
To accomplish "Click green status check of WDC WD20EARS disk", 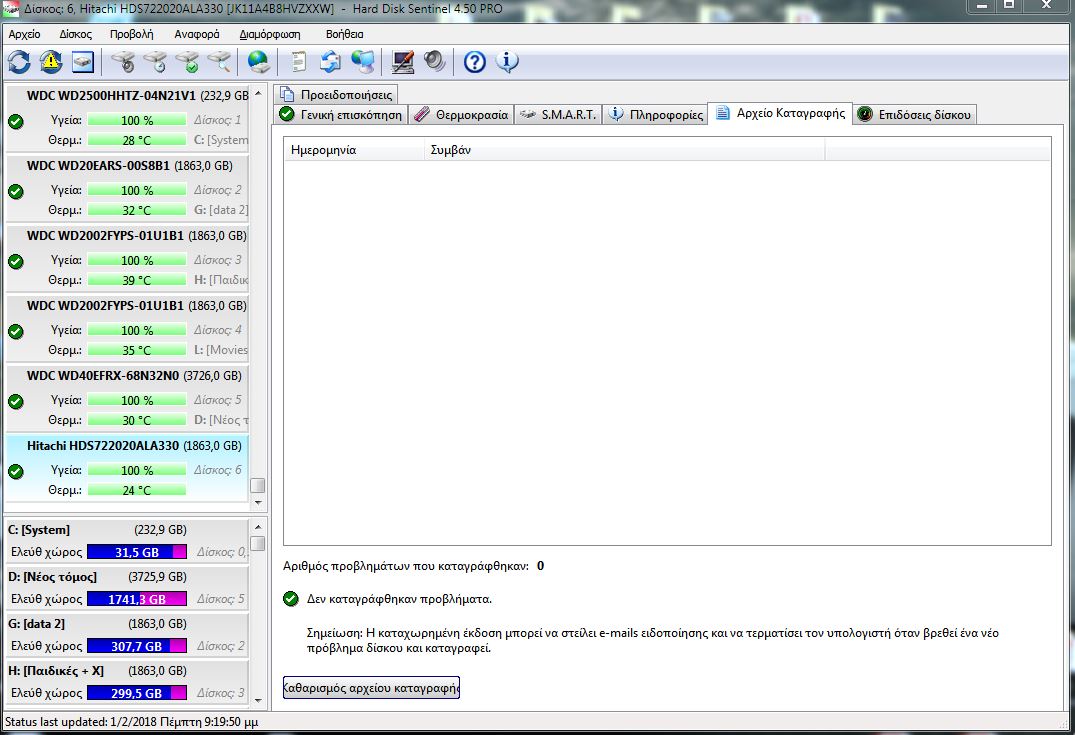I will [16, 191].
